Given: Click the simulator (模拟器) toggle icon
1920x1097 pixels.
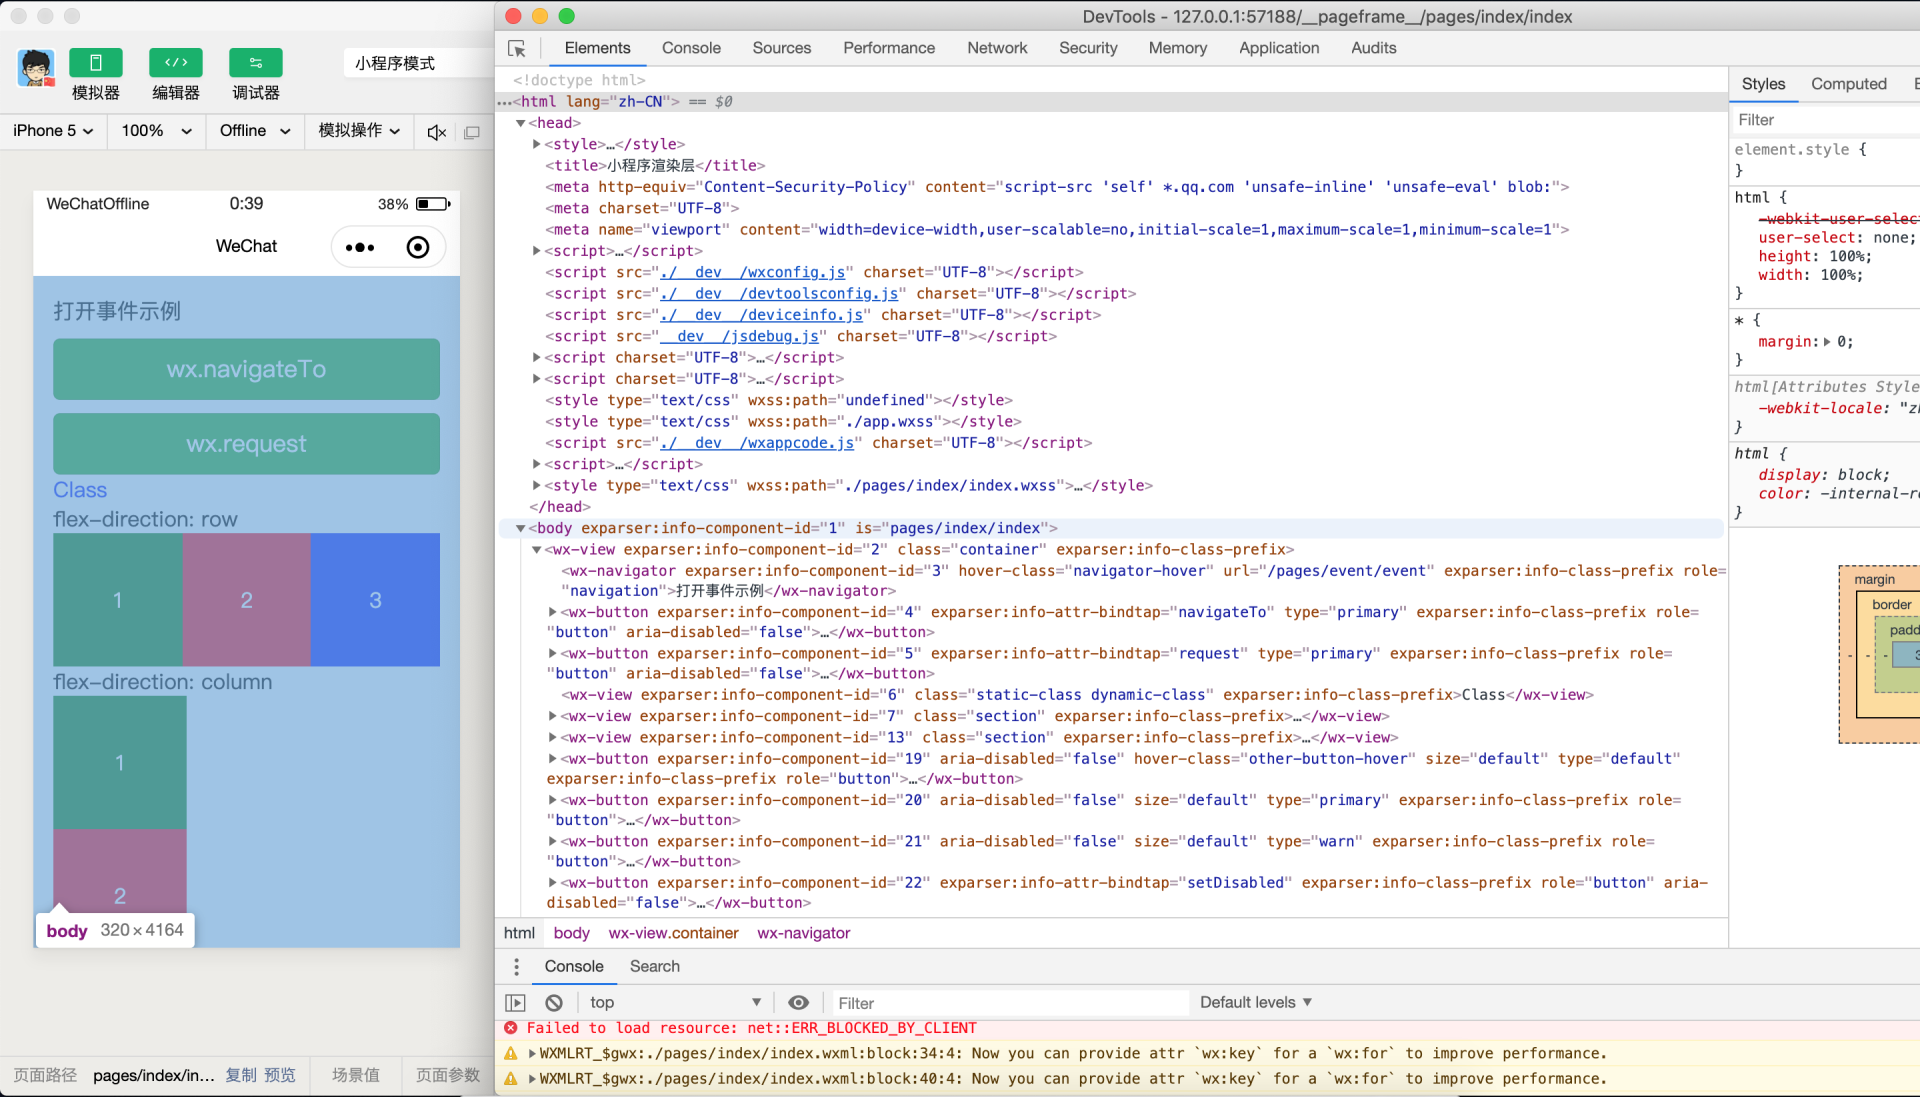Looking at the screenshot, I should click(95, 63).
